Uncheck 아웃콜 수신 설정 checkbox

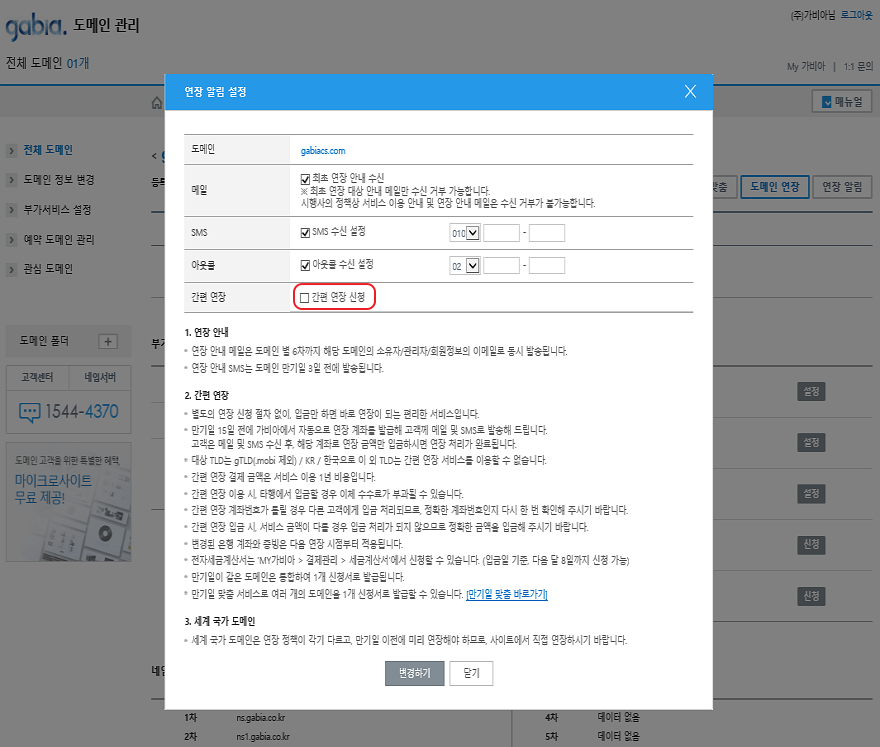coord(305,265)
